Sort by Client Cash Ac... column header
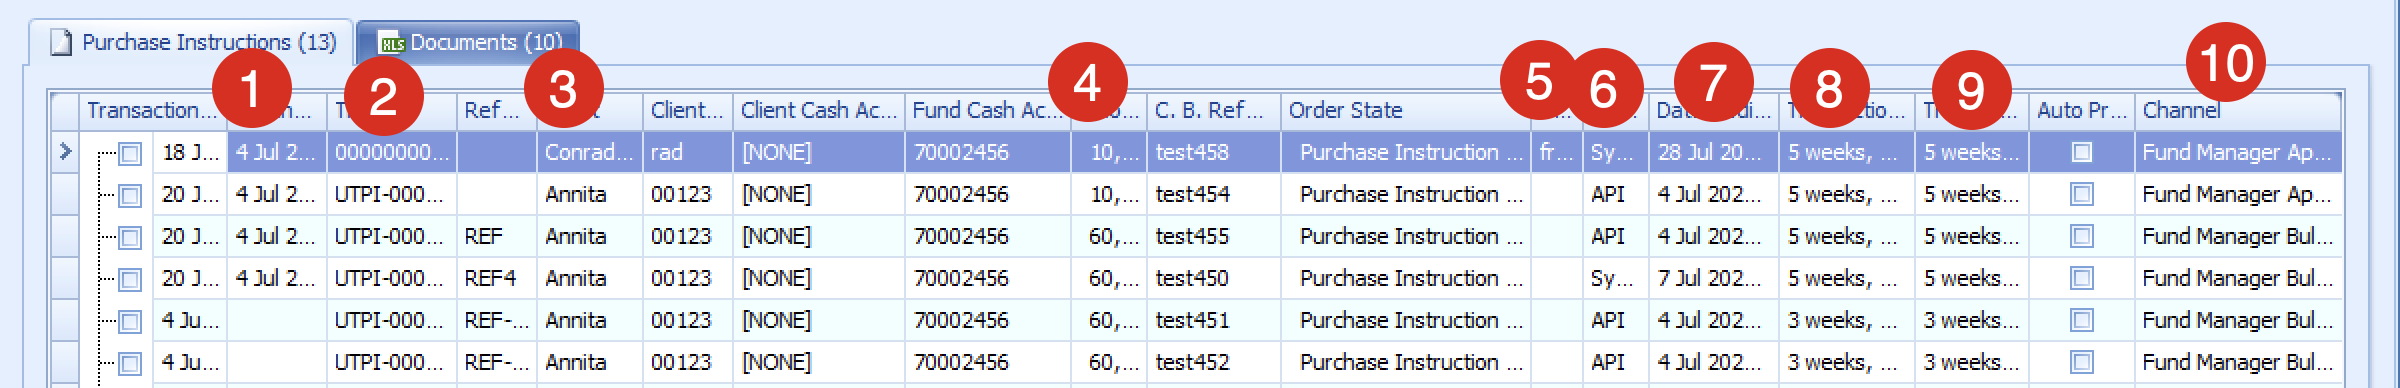Screen dimensions: 2400x388 (x=819, y=110)
